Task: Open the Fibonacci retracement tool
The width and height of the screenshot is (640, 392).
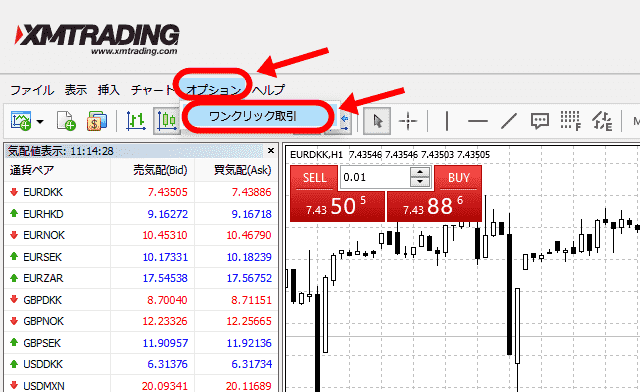Action: tap(570, 121)
